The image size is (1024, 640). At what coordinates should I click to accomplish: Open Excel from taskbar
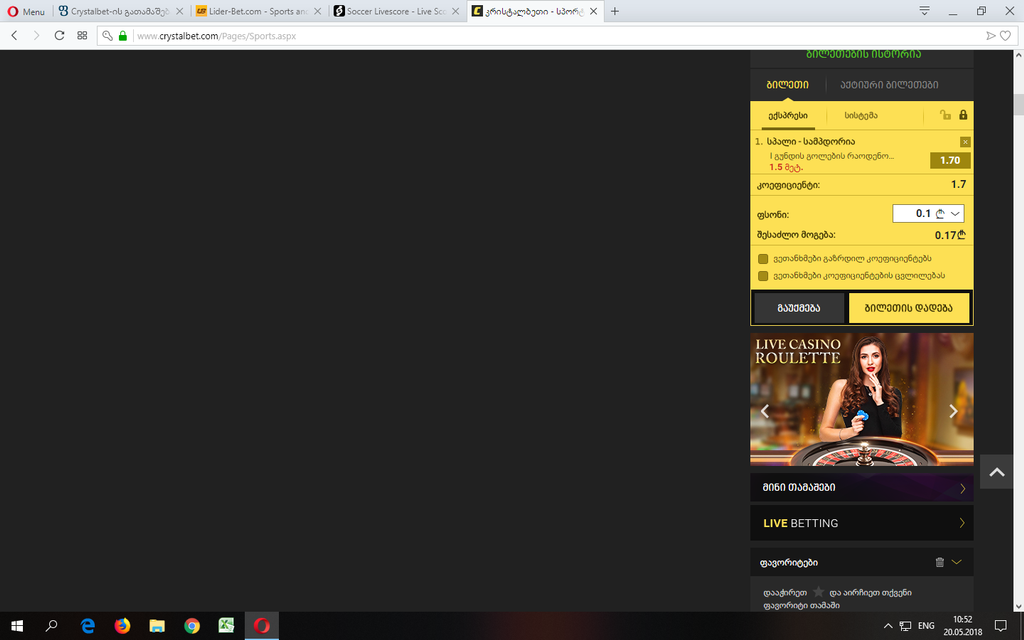tap(227, 626)
